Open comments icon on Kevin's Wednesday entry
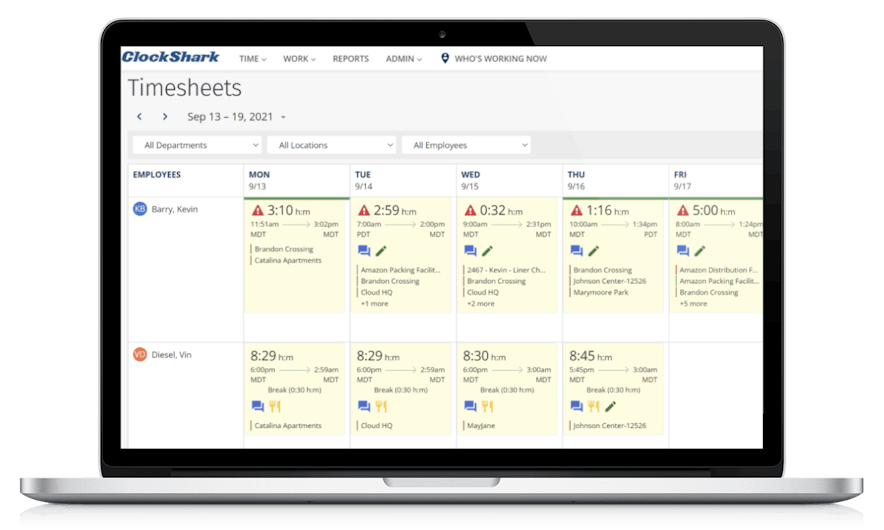This screenshot has height=530, width=884. coord(470,251)
